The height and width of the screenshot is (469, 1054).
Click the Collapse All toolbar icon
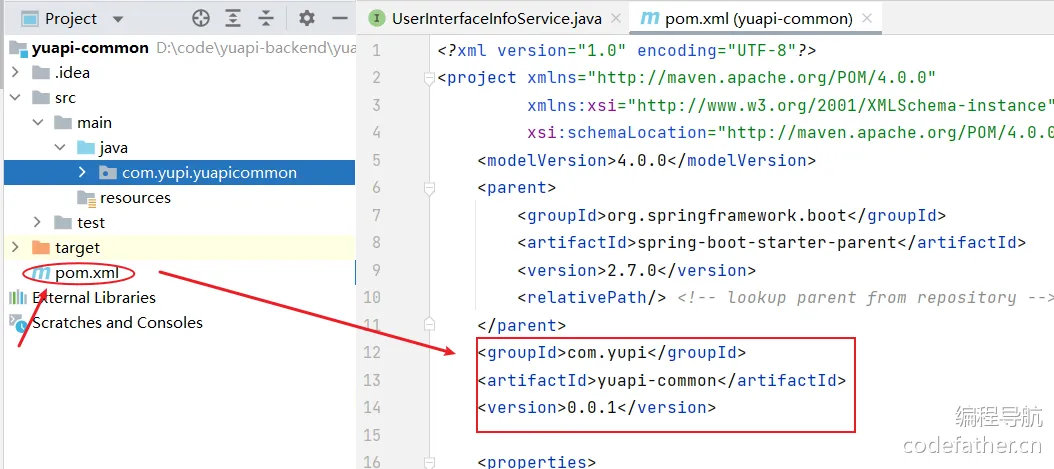tap(267, 18)
